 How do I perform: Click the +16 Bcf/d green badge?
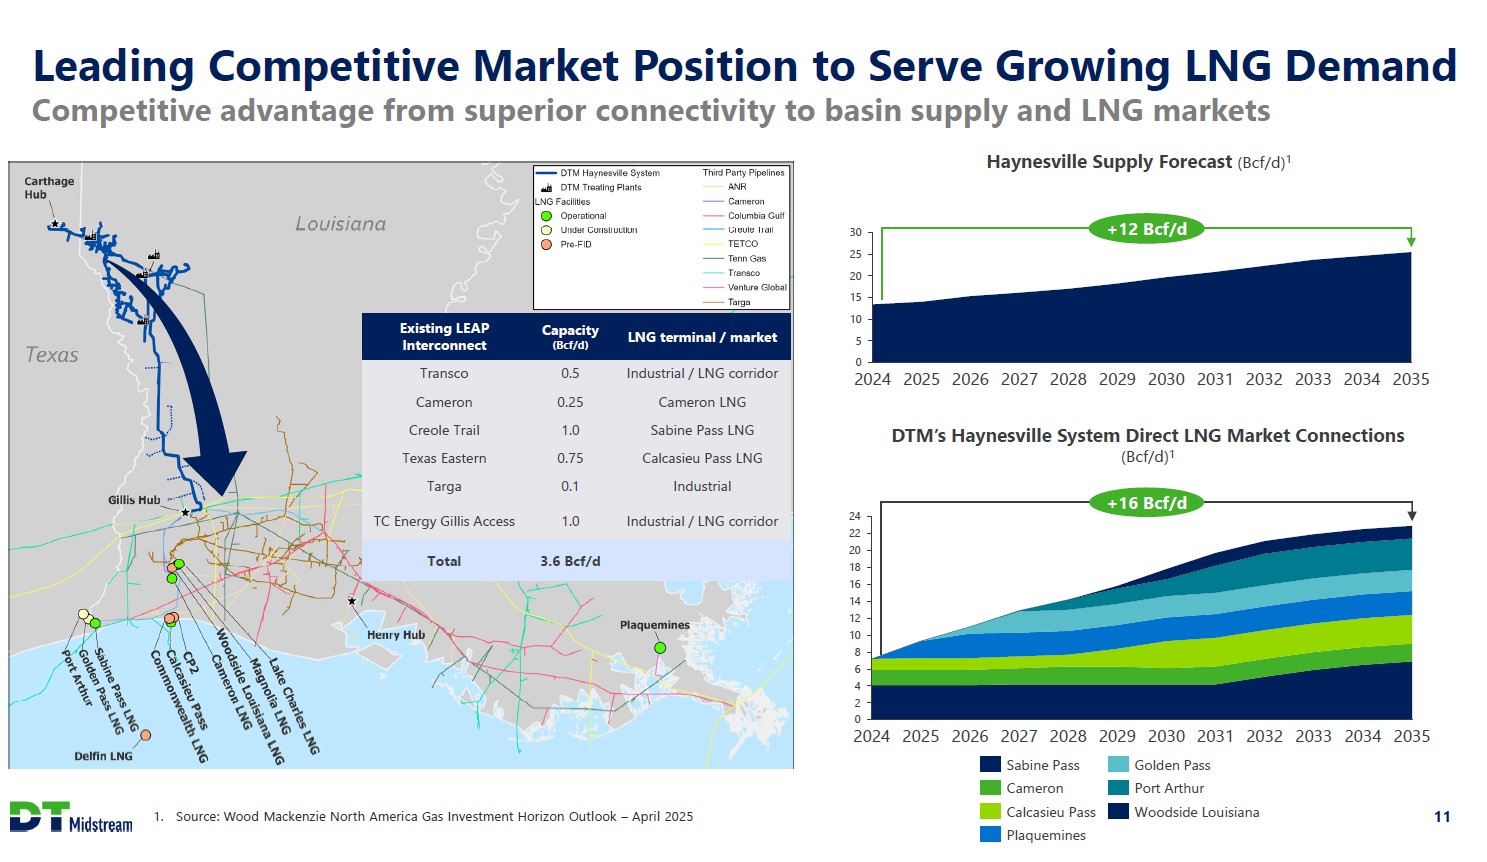1146,503
